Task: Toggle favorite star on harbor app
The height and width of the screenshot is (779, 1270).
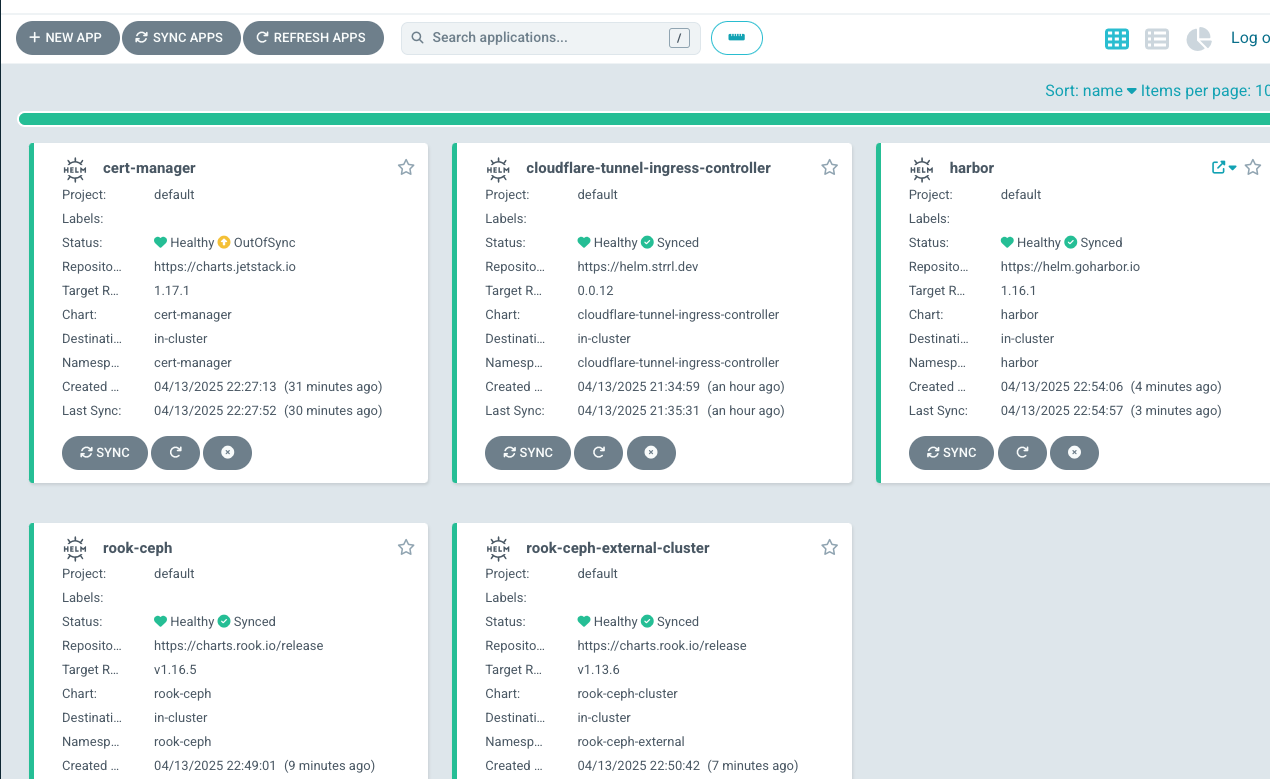Action: [x=1252, y=168]
